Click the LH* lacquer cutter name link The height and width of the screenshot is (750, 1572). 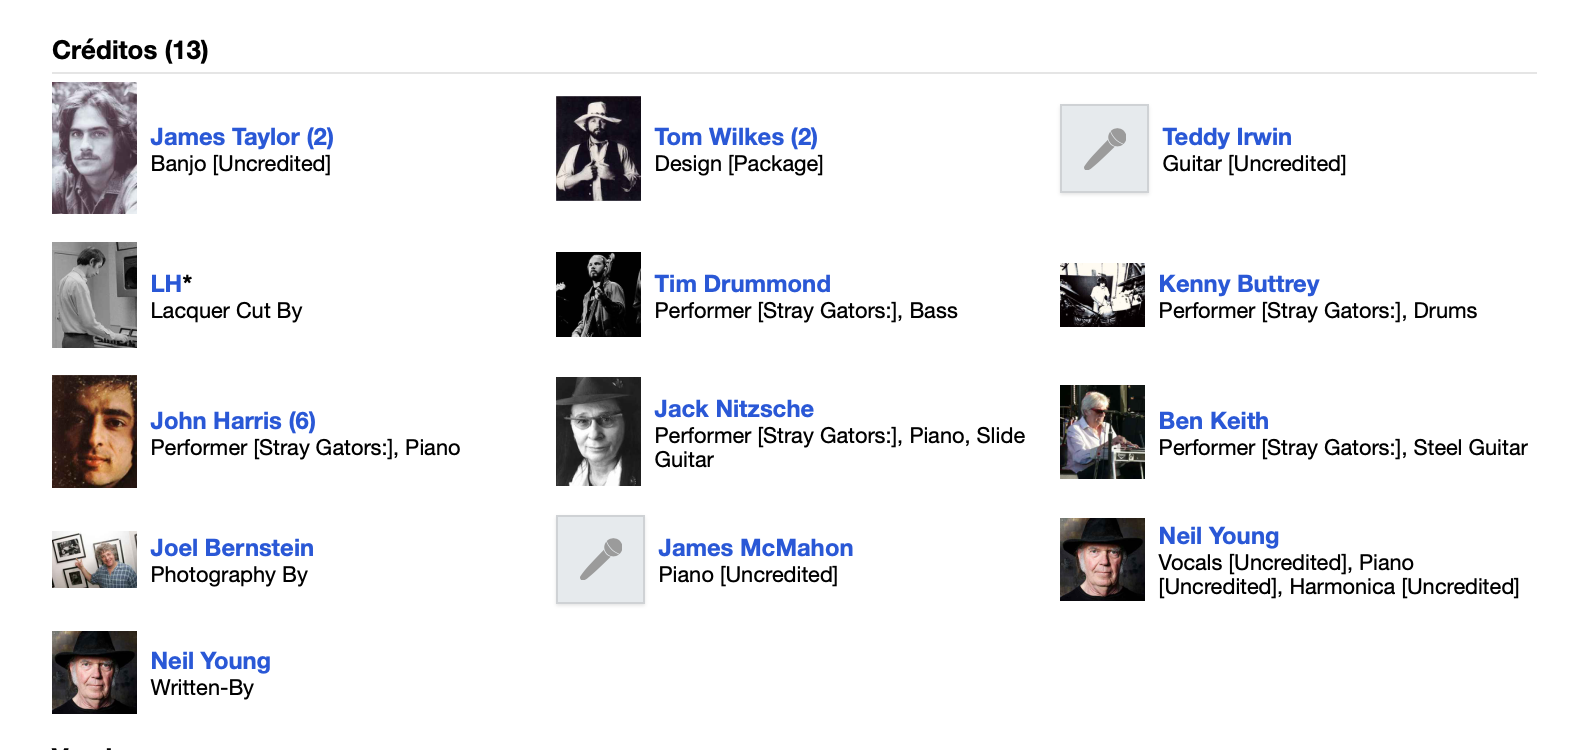pyautogui.click(x=166, y=284)
